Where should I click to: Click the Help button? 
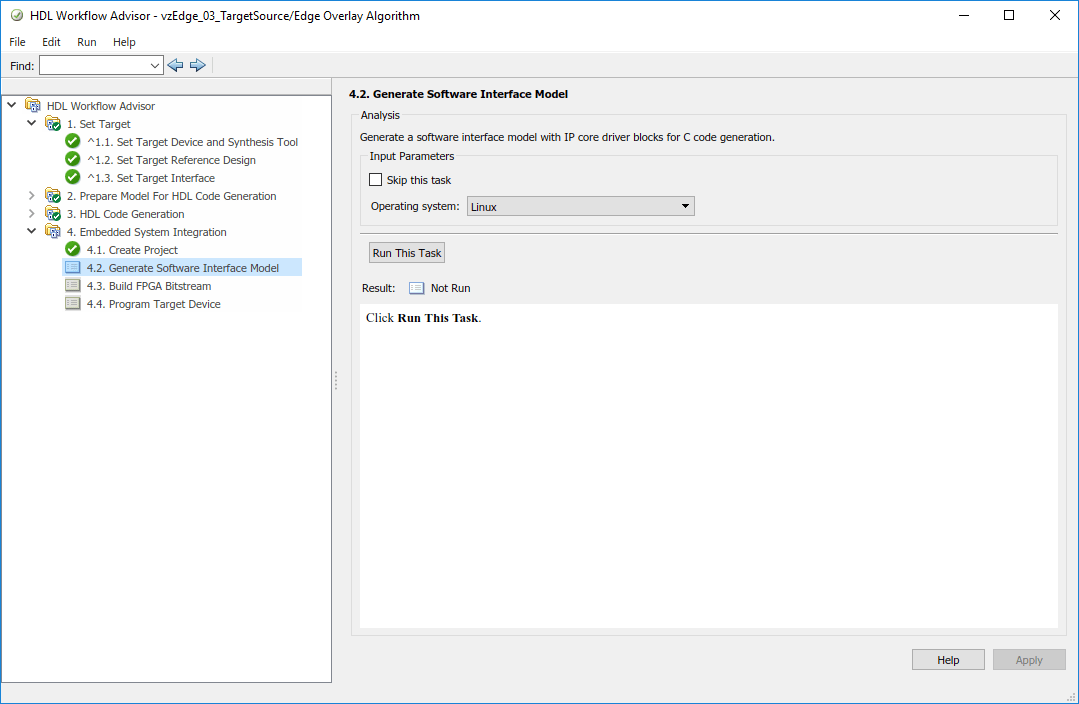[x=948, y=660]
